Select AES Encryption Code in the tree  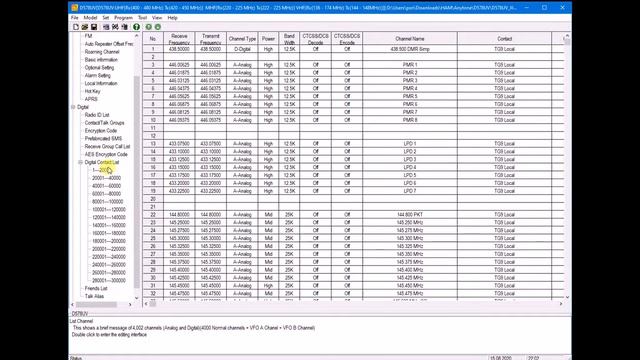[106, 154]
